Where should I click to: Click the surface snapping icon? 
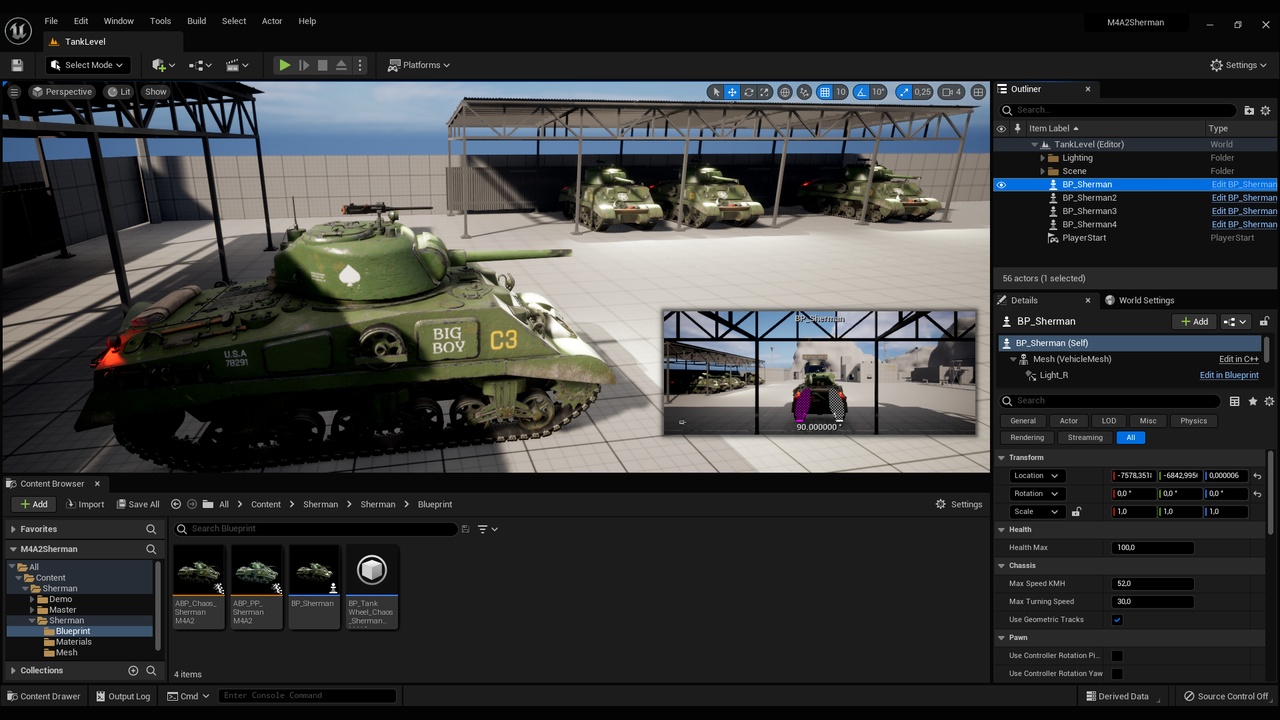click(805, 92)
